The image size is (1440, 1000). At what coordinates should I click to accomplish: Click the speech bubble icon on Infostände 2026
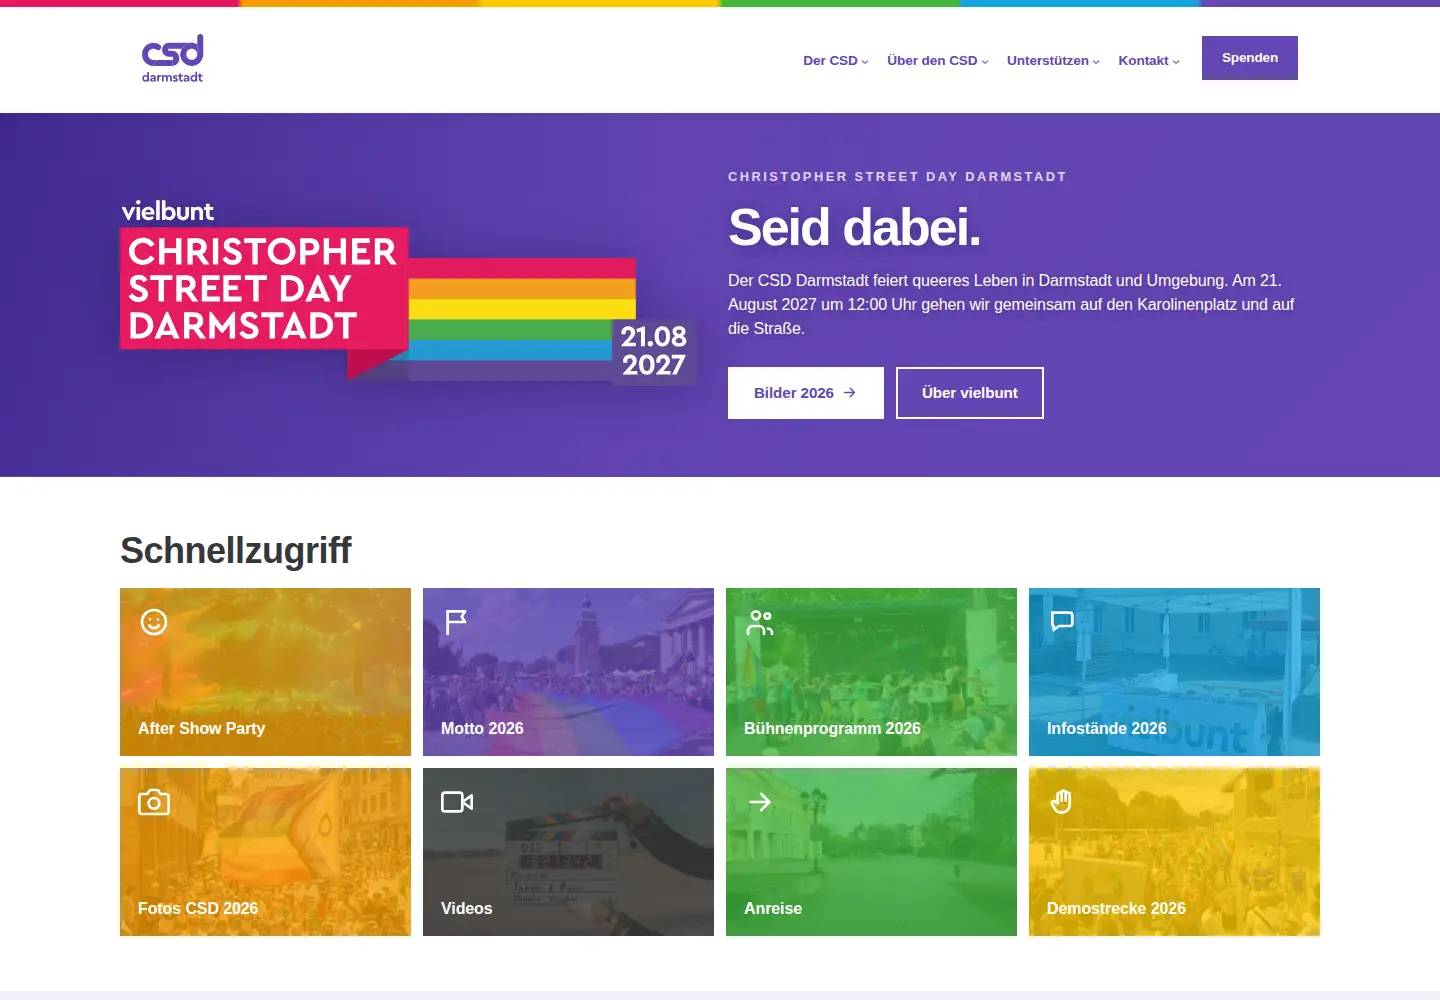pos(1062,621)
